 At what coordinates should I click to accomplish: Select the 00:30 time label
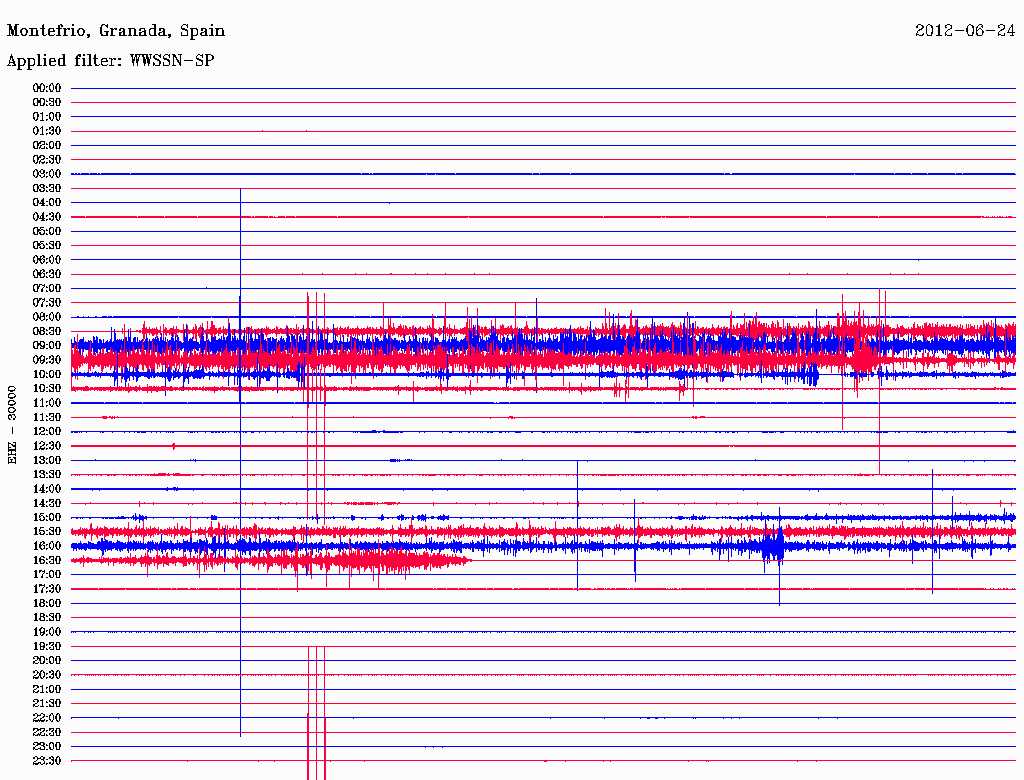[46, 102]
